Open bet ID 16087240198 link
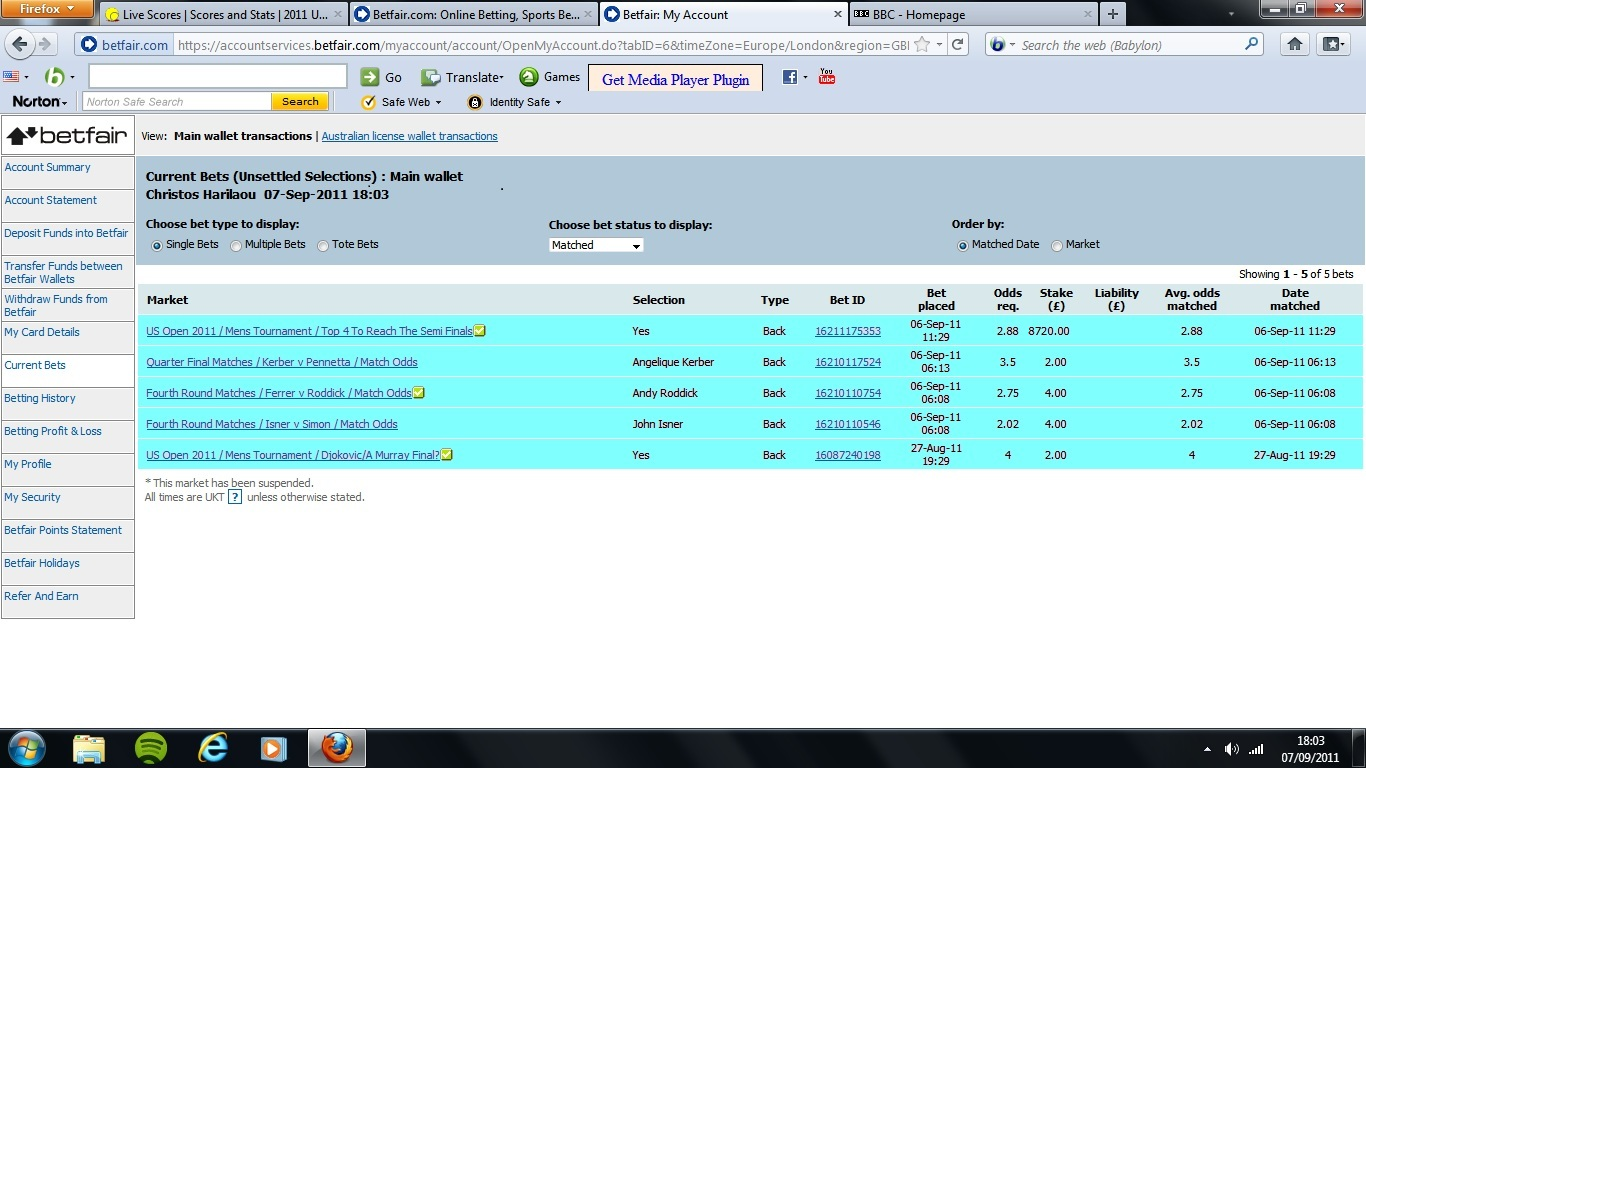 coord(848,455)
